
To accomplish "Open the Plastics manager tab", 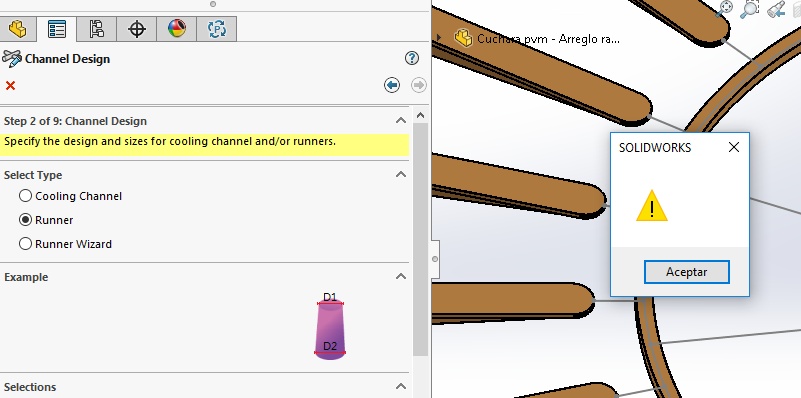I will click(x=217, y=29).
